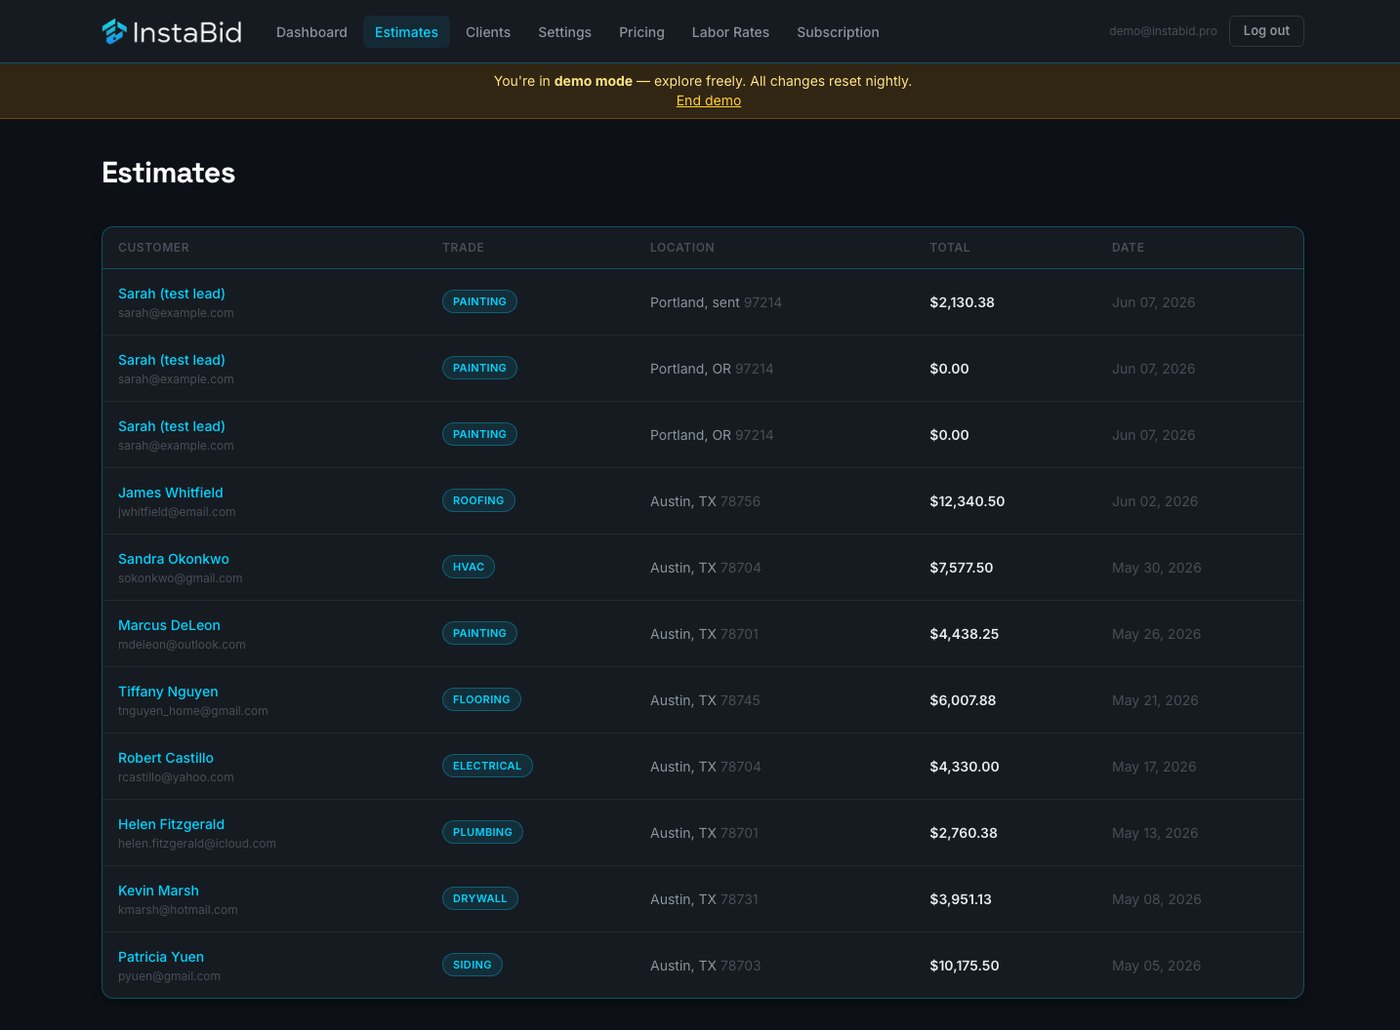Go to Clients page
1400x1030 pixels.
[488, 32]
